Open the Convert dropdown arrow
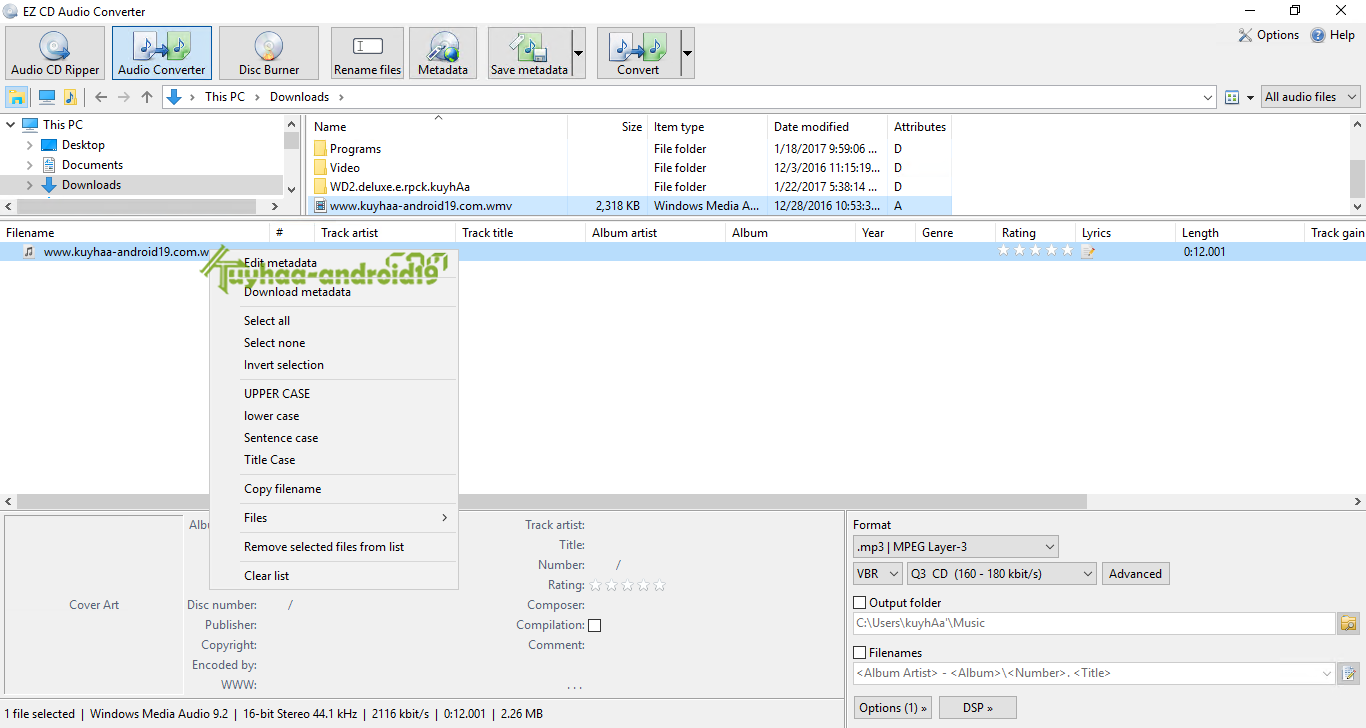This screenshot has width=1366, height=728. click(x=687, y=53)
